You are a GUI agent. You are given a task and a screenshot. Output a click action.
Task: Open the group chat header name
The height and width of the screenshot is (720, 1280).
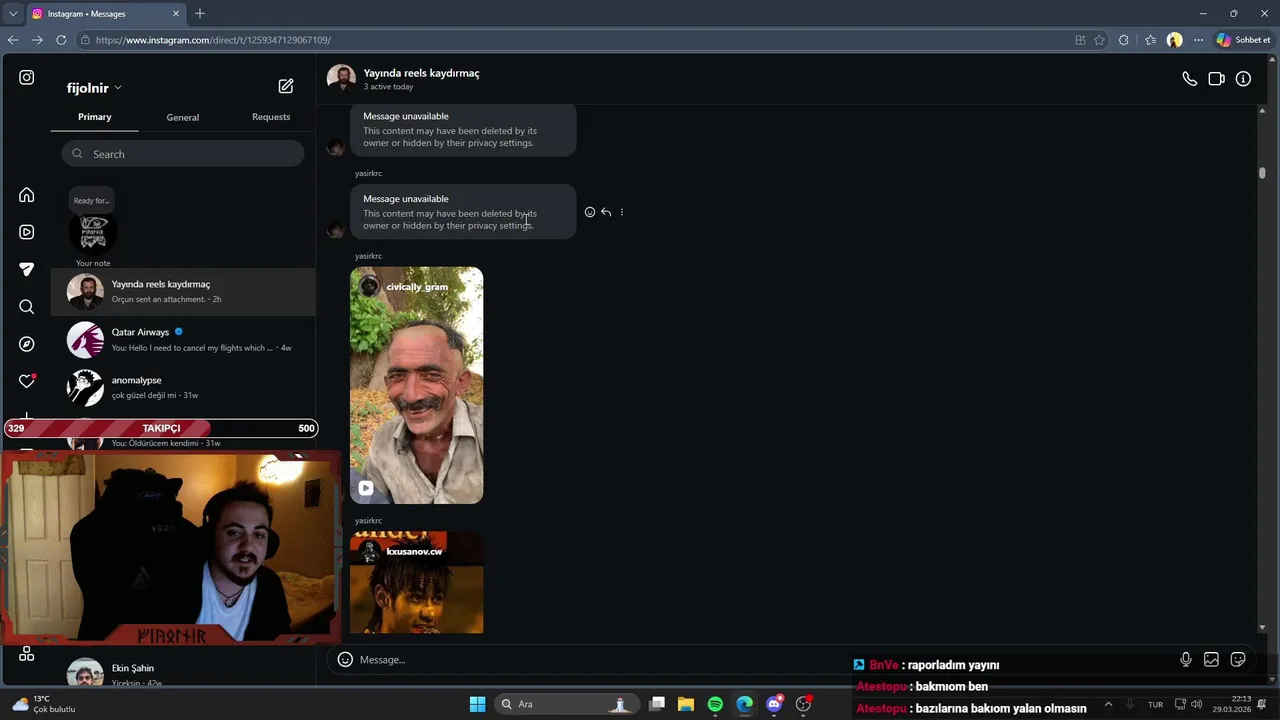click(x=421, y=73)
